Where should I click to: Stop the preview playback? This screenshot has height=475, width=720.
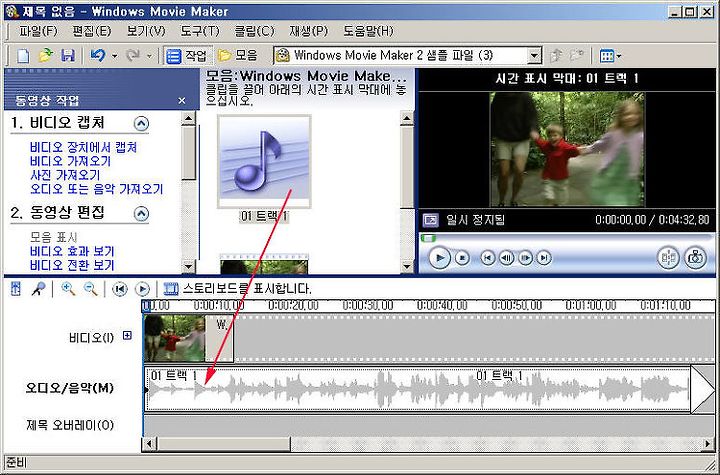462,258
